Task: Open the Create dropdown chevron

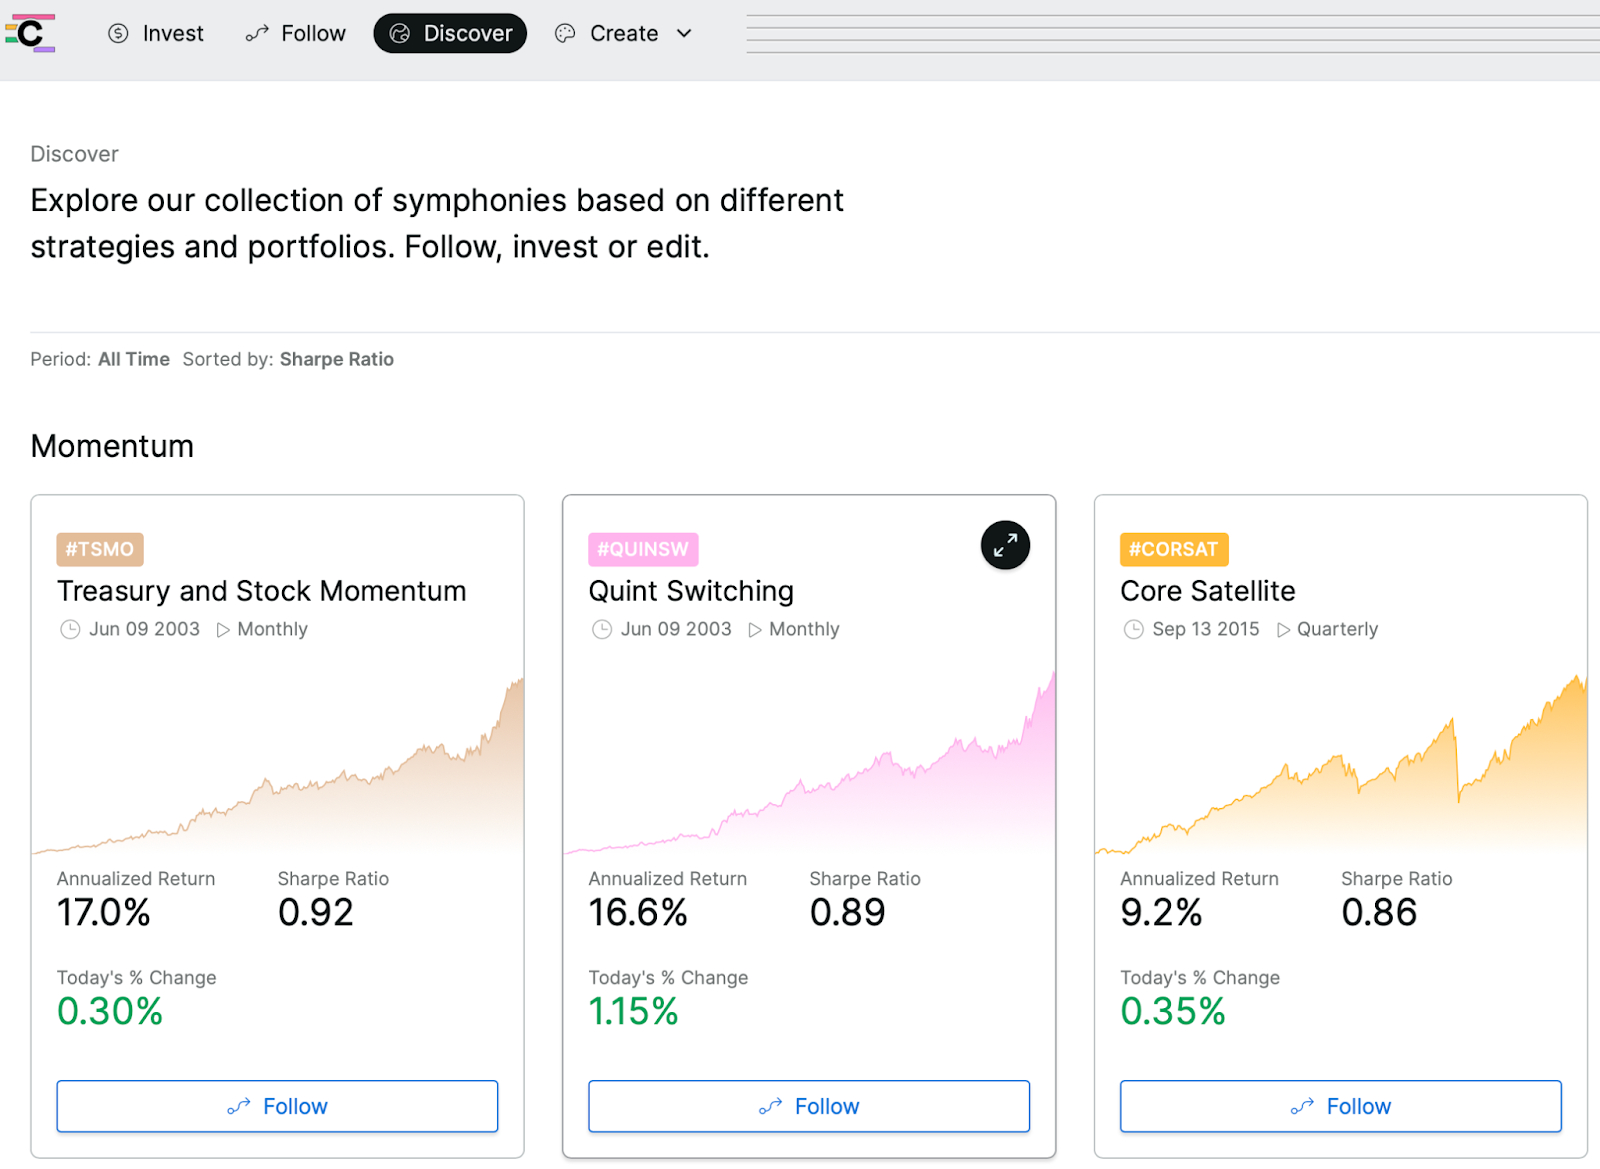Action: (684, 33)
